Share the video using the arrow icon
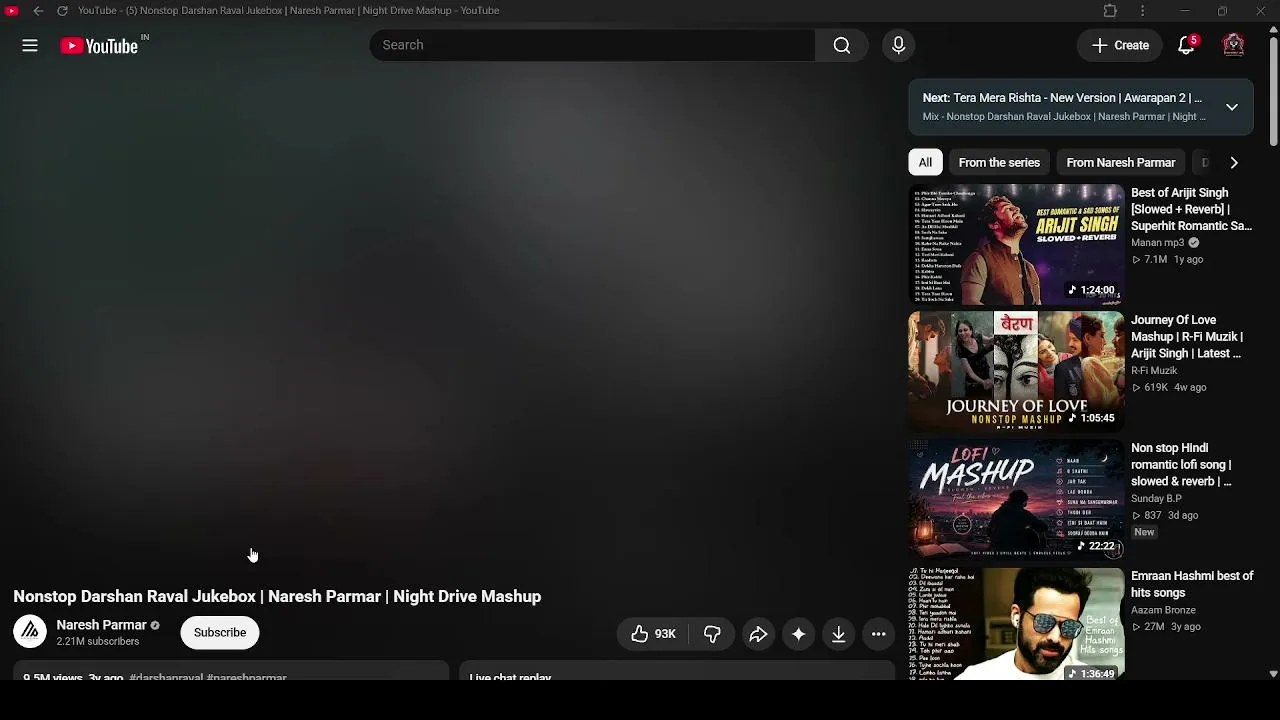1280x720 pixels. point(758,634)
